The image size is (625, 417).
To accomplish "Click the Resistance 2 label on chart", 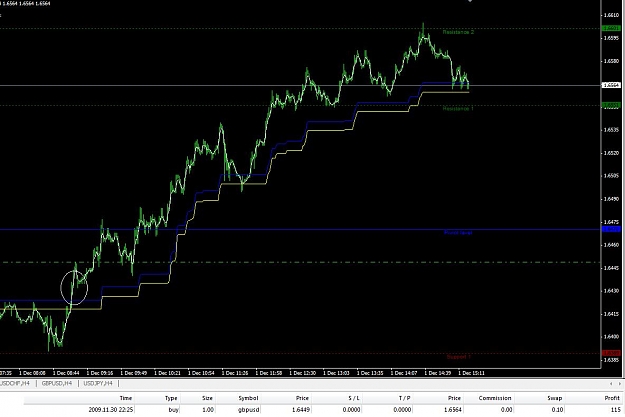I will [x=458, y=32].
